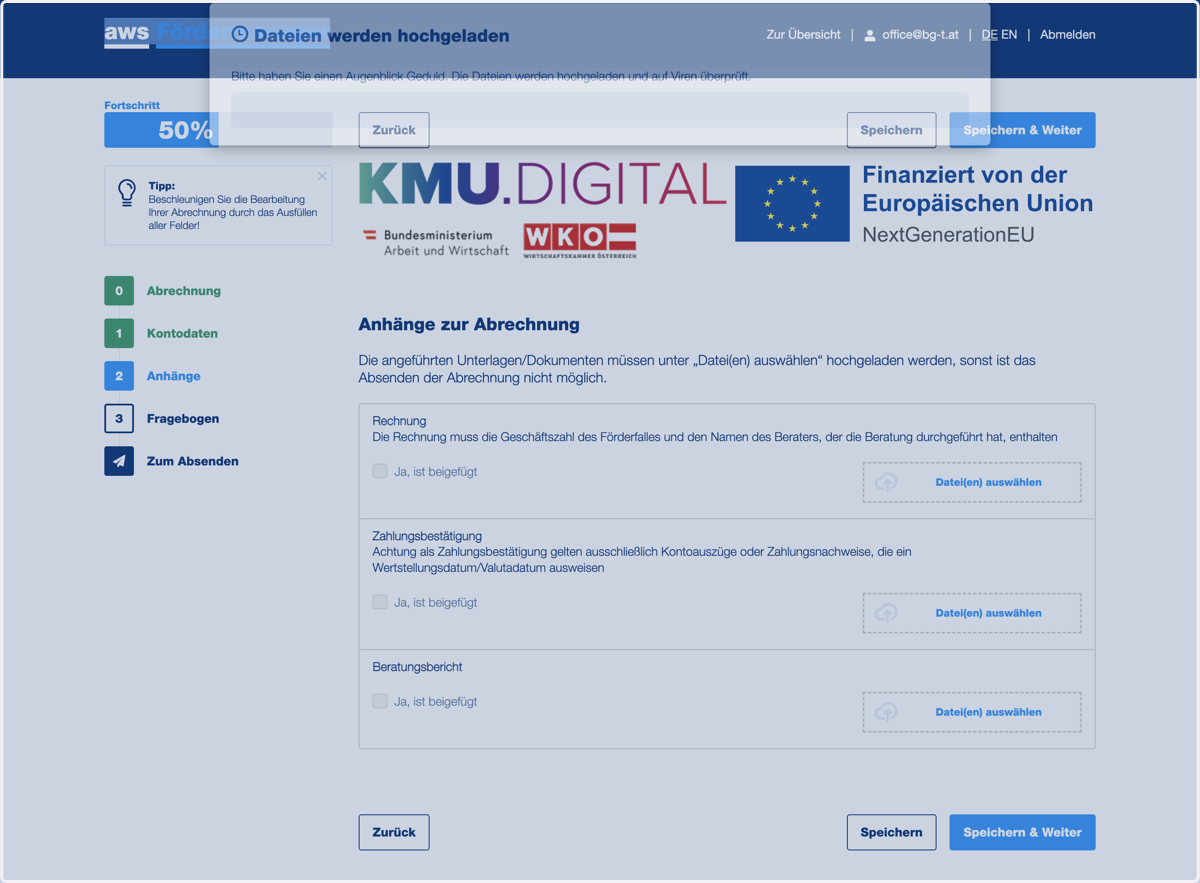
Task: Open Zur Übersicht link in header
Action: 803,34
